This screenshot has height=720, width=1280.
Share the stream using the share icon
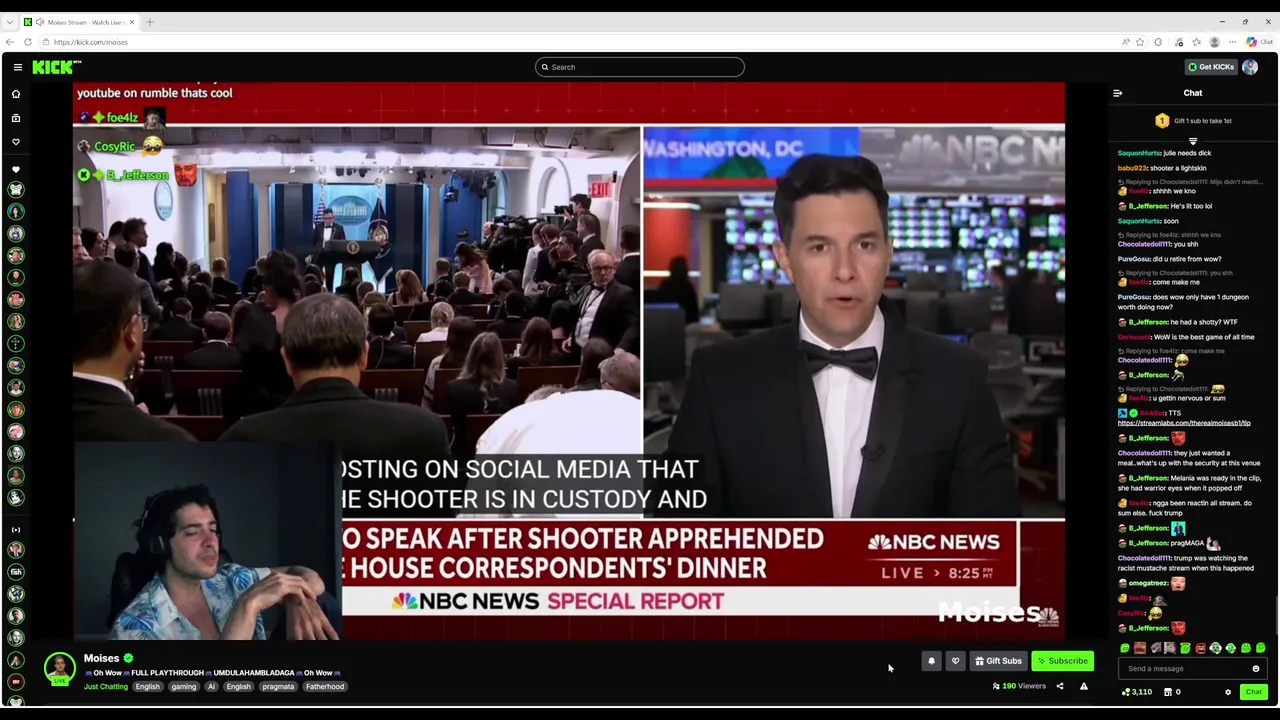tap(1060, 686)
